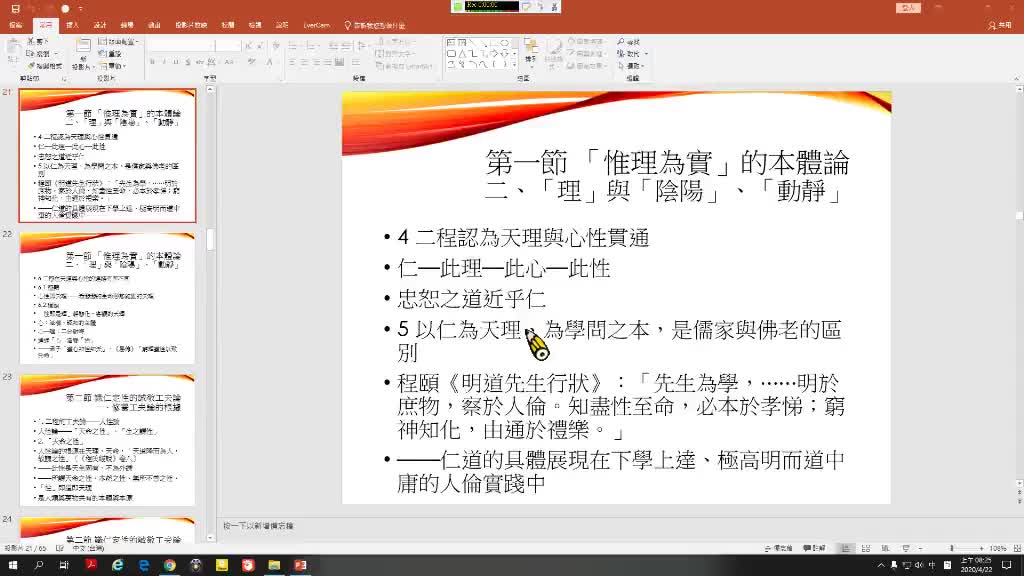Click the Sign in button in title bar
This screenshot has width=1024, height=576.
(909, 8)
